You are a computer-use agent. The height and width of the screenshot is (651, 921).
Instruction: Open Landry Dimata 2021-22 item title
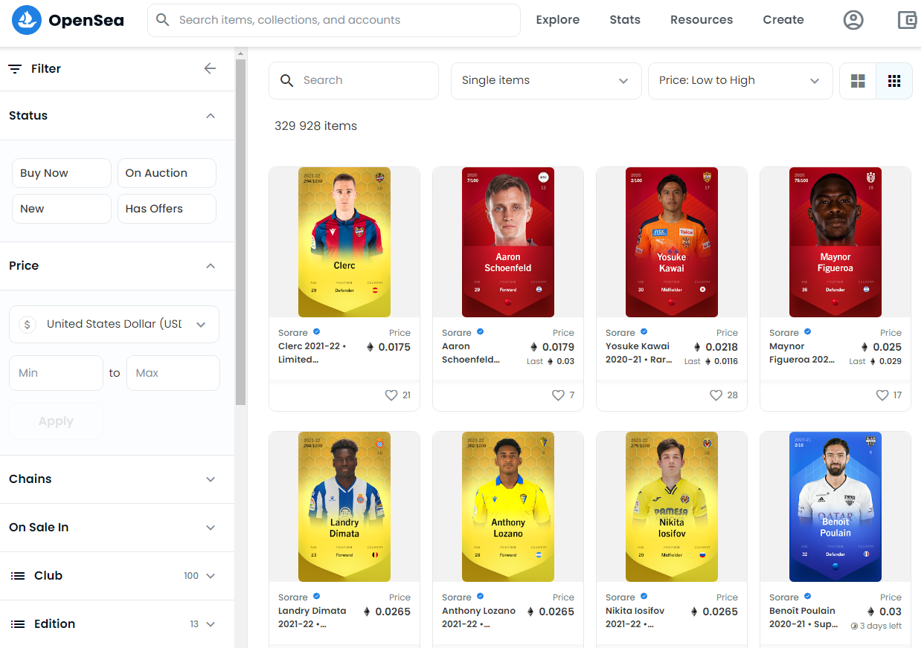click(x=312, y=617)
